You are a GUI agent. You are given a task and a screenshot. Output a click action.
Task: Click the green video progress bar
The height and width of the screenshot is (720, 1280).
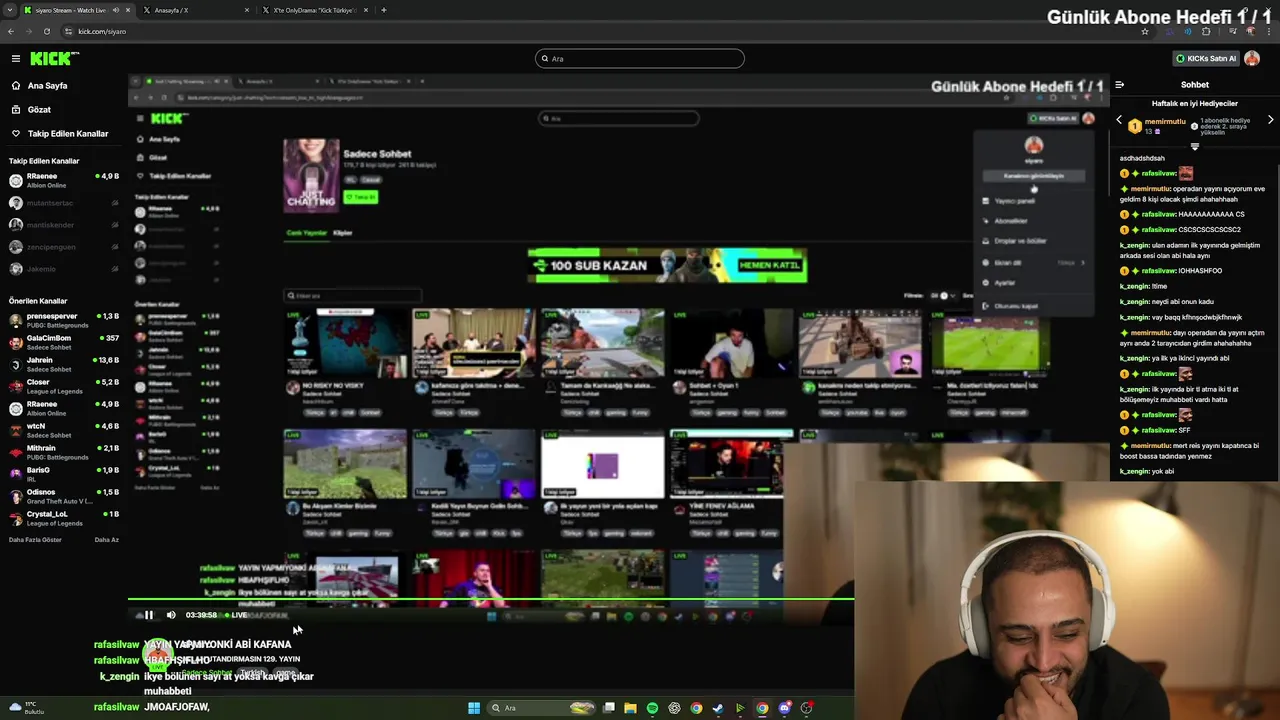(491, 600)
